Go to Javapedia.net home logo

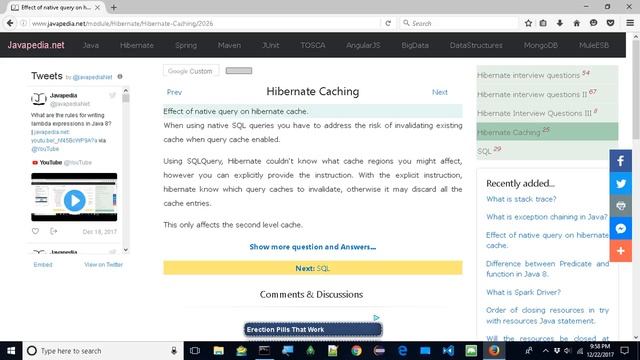(x=36, y=45)
